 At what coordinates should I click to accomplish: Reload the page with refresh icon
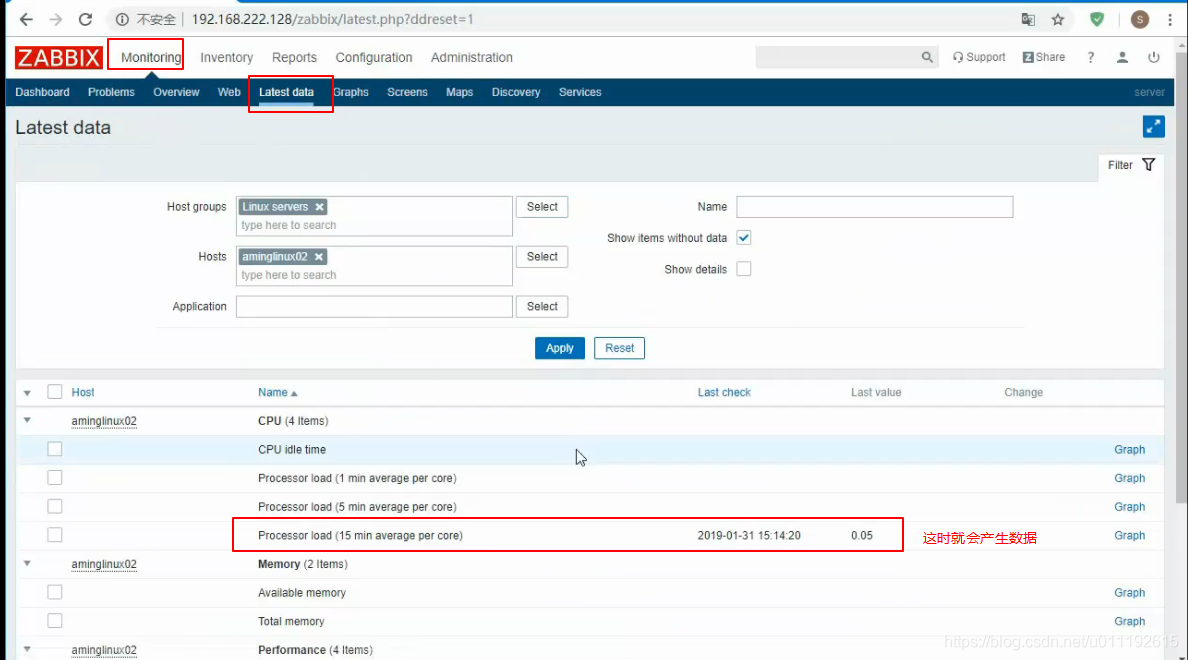coord(86,20)
